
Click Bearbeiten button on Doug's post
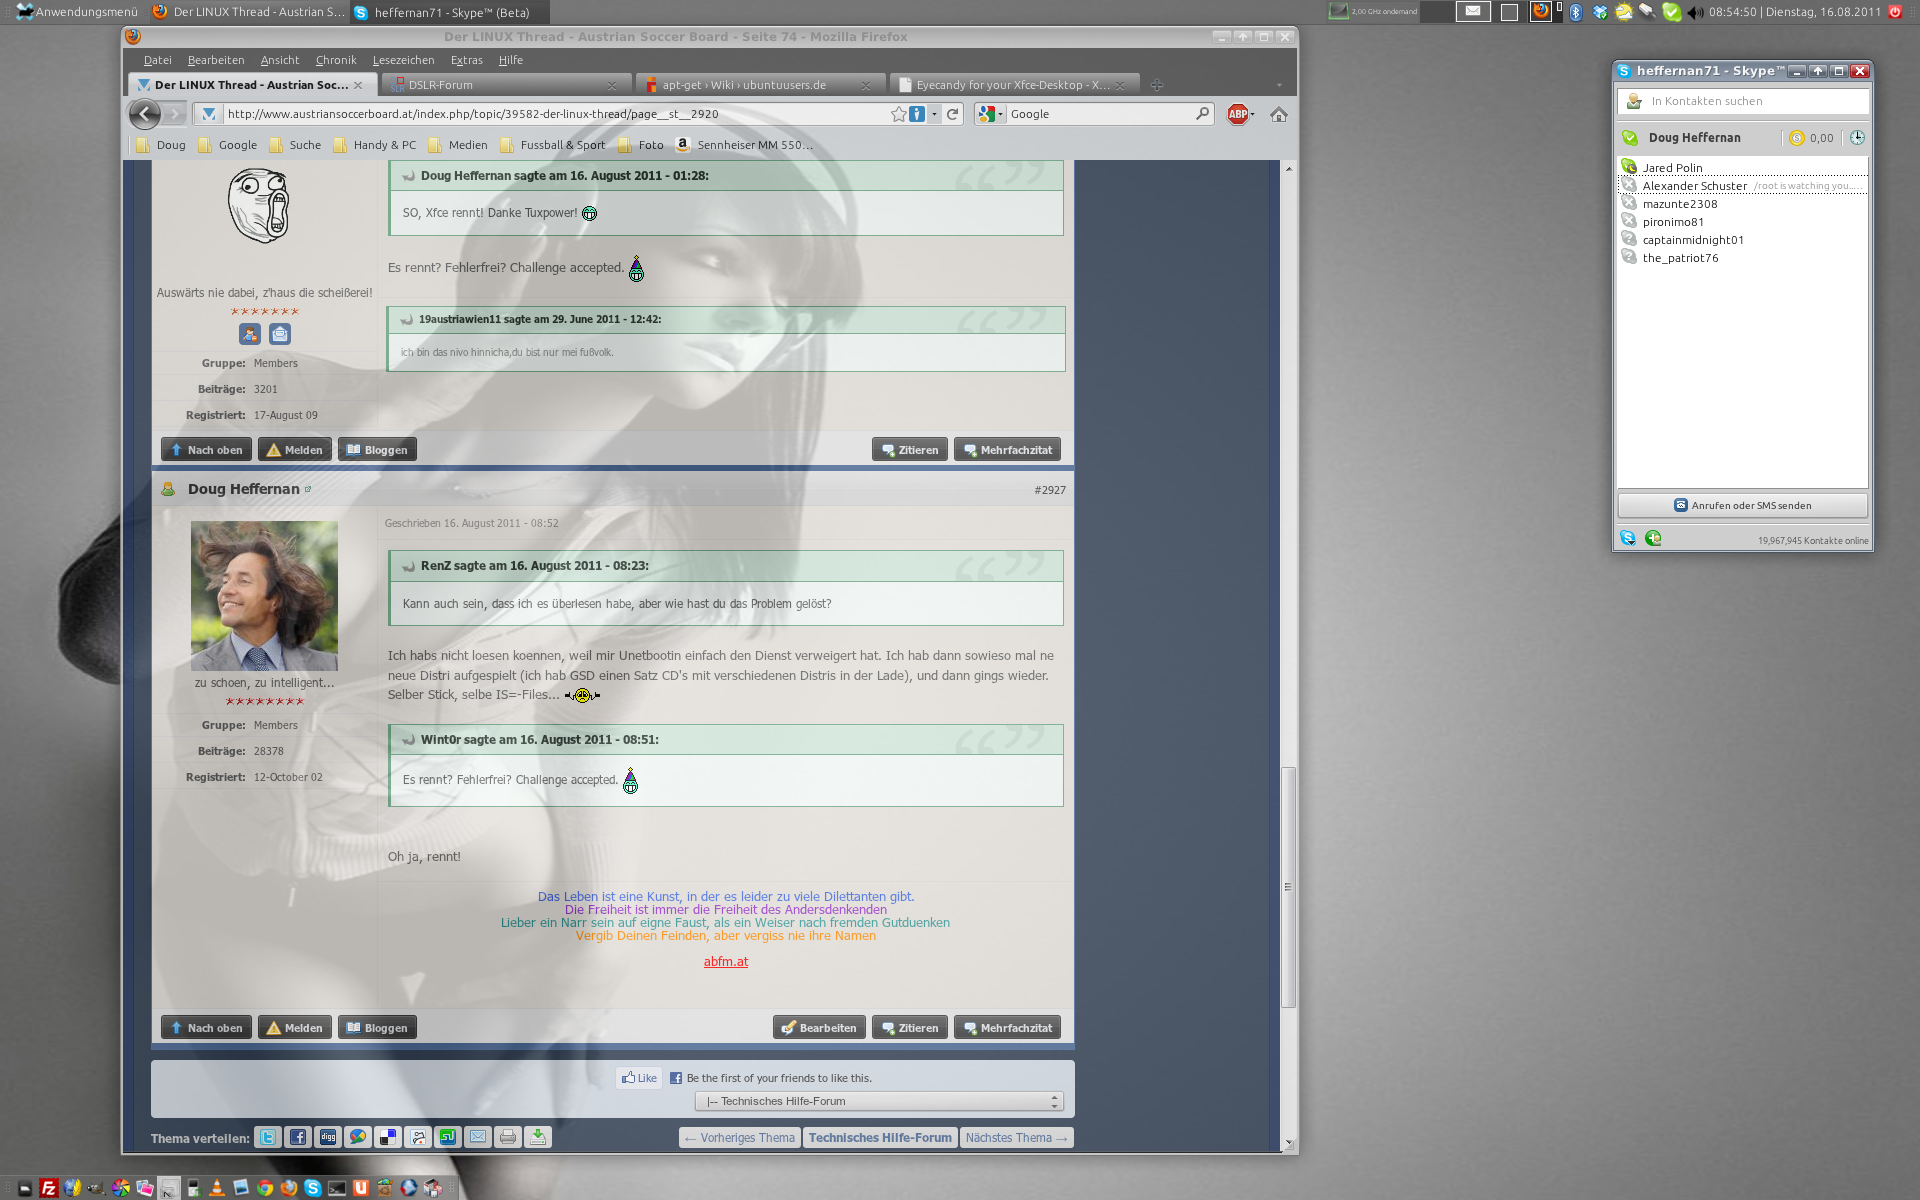818,1027
